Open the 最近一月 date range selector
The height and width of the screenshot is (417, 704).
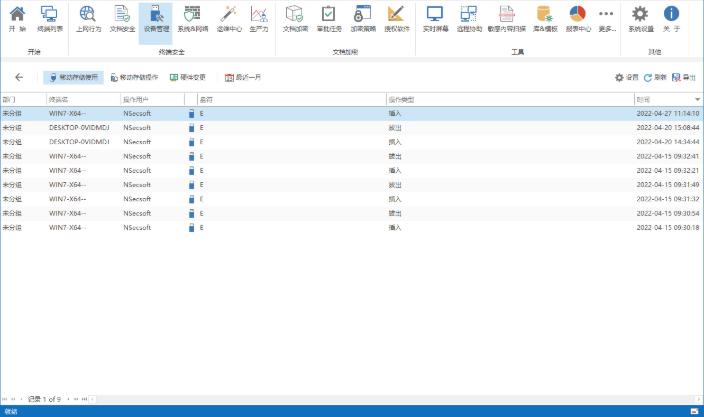click(x=243, y=77)
